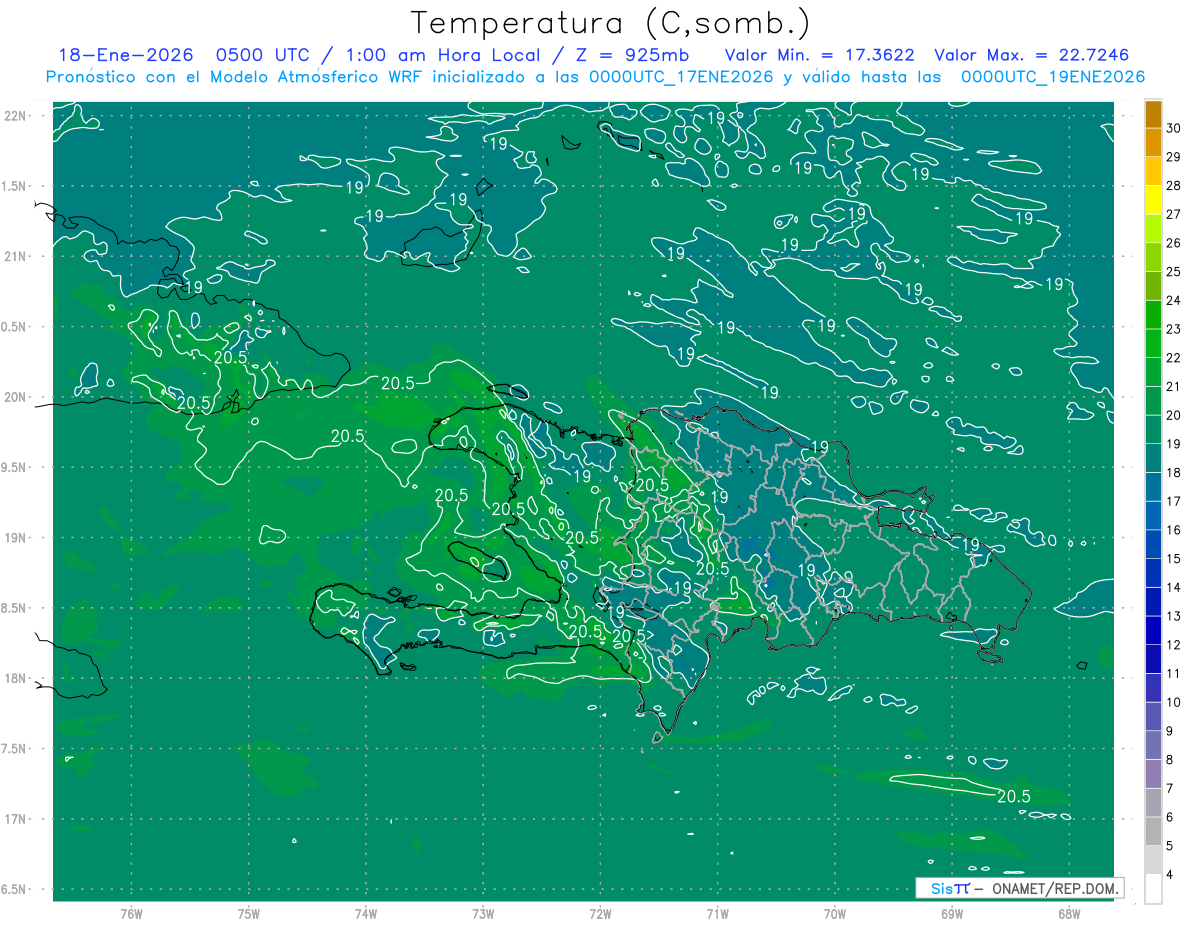Image resolution: width=1200 pixels, height=927 pixels.
Task: Click Valor Min. = 17.3622
Action: click(x=818, y=55)
